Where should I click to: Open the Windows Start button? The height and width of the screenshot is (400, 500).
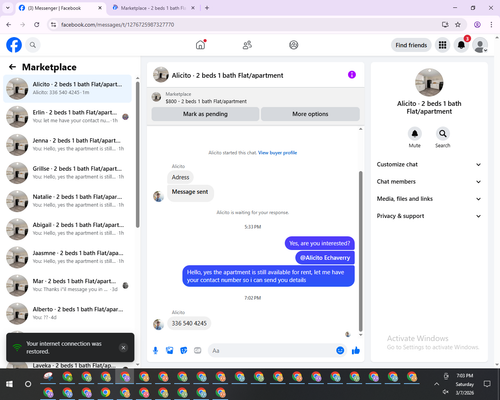point(9,384)
